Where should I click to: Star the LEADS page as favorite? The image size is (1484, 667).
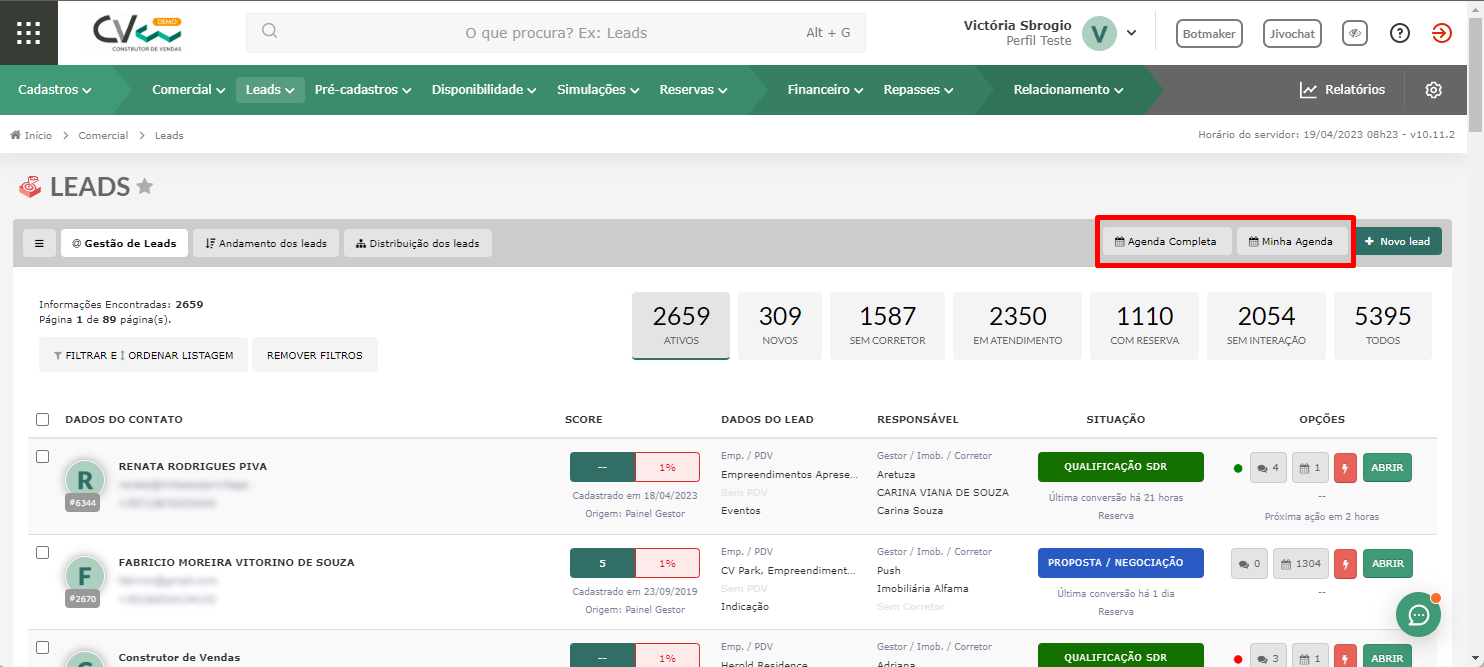coord(145,186)
